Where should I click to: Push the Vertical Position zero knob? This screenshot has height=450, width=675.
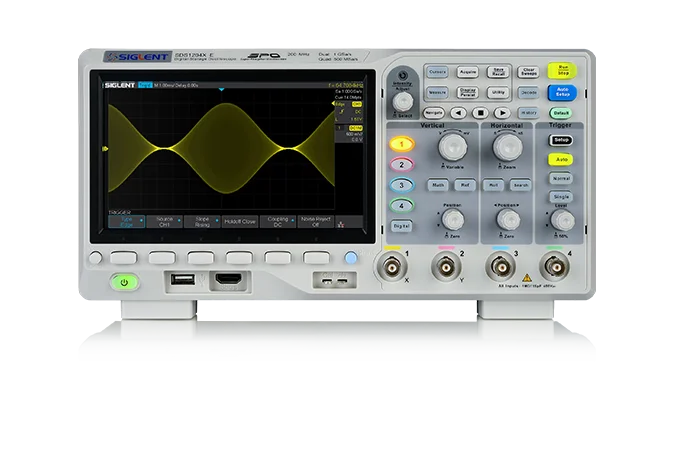point(453,220)
